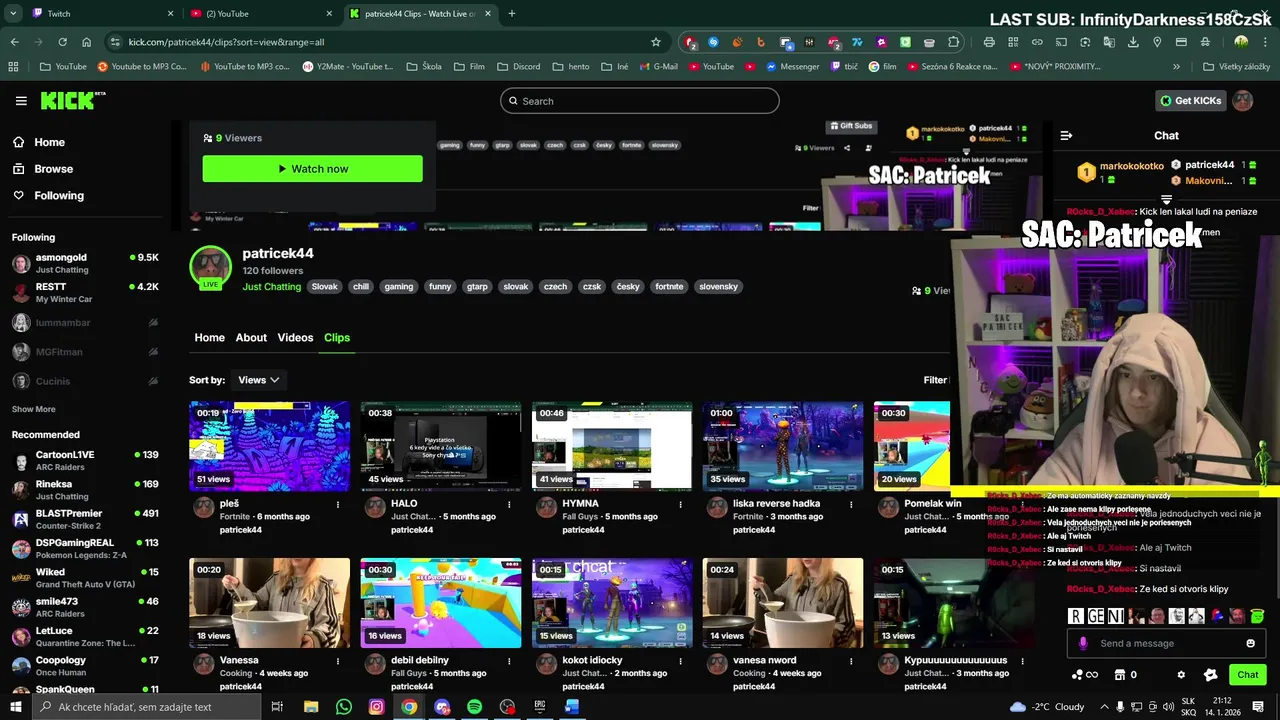This screenshot has height=720, width=1280.
Task: Collapse the chat panel with arrow icon
Action: tap(1066, 135)
